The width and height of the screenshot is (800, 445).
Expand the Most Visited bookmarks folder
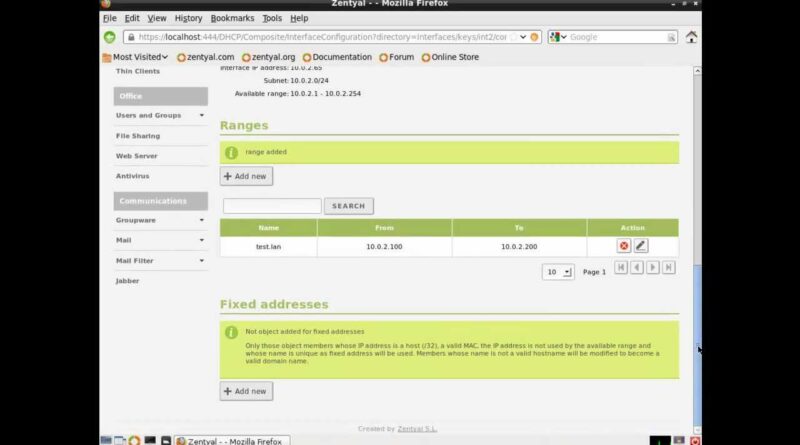[135, 57]
